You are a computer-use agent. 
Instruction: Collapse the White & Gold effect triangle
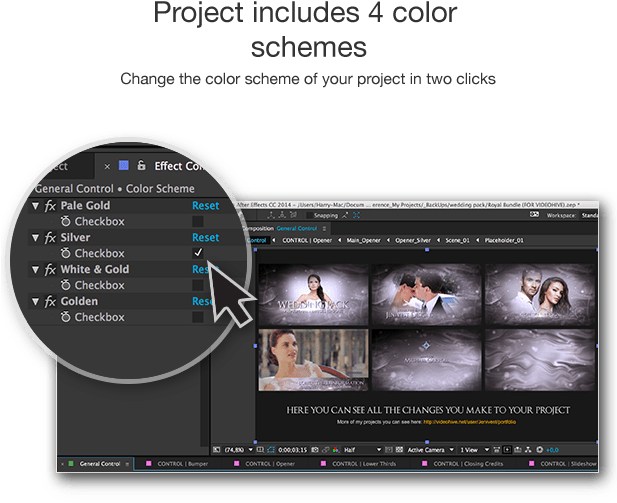[x=35, y=270]
